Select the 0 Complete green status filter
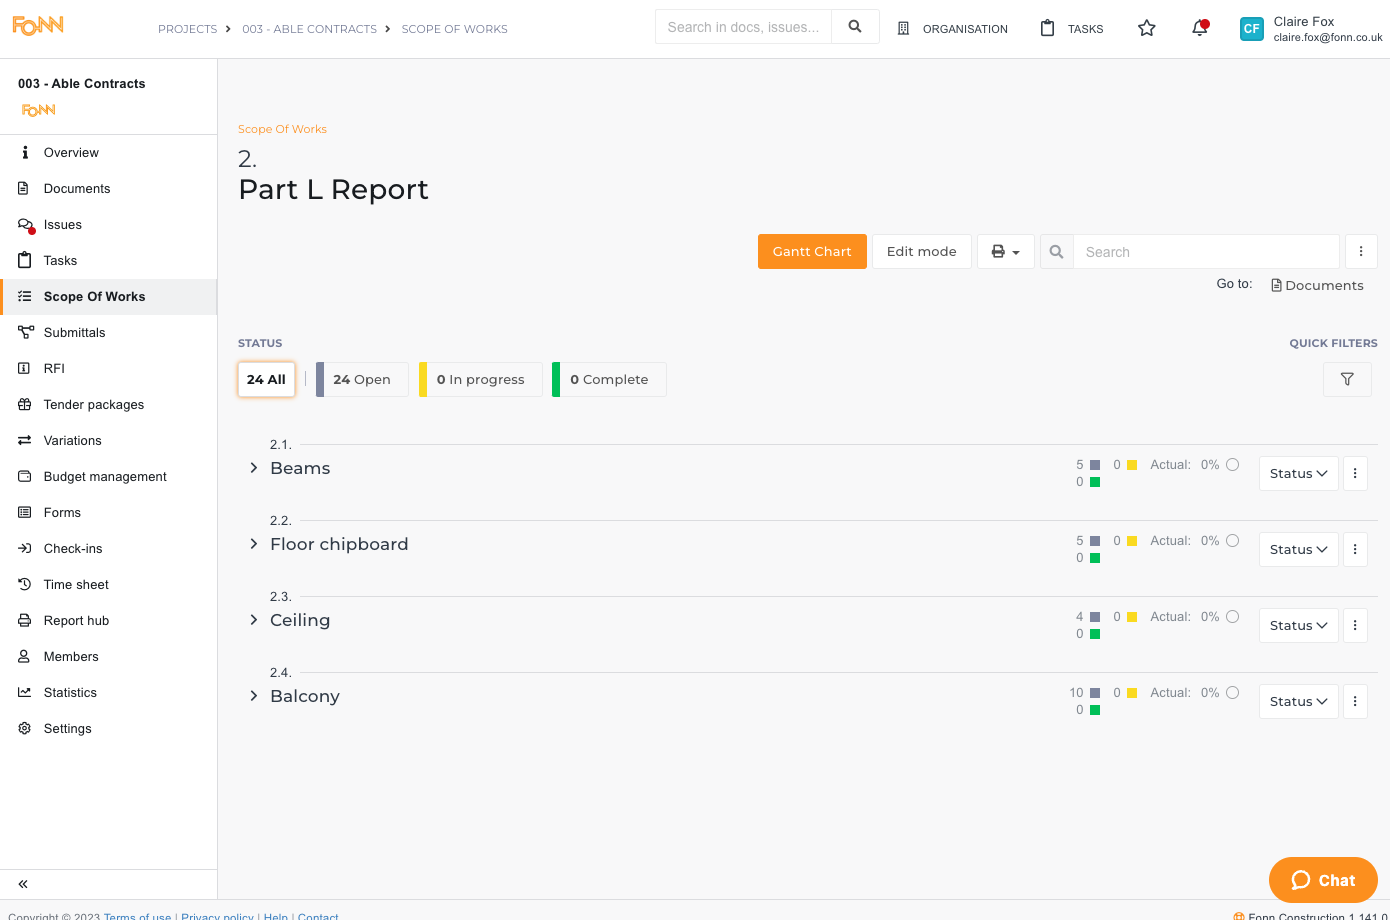The height and width of the screenshot is (920, 1390). [609, 380]
